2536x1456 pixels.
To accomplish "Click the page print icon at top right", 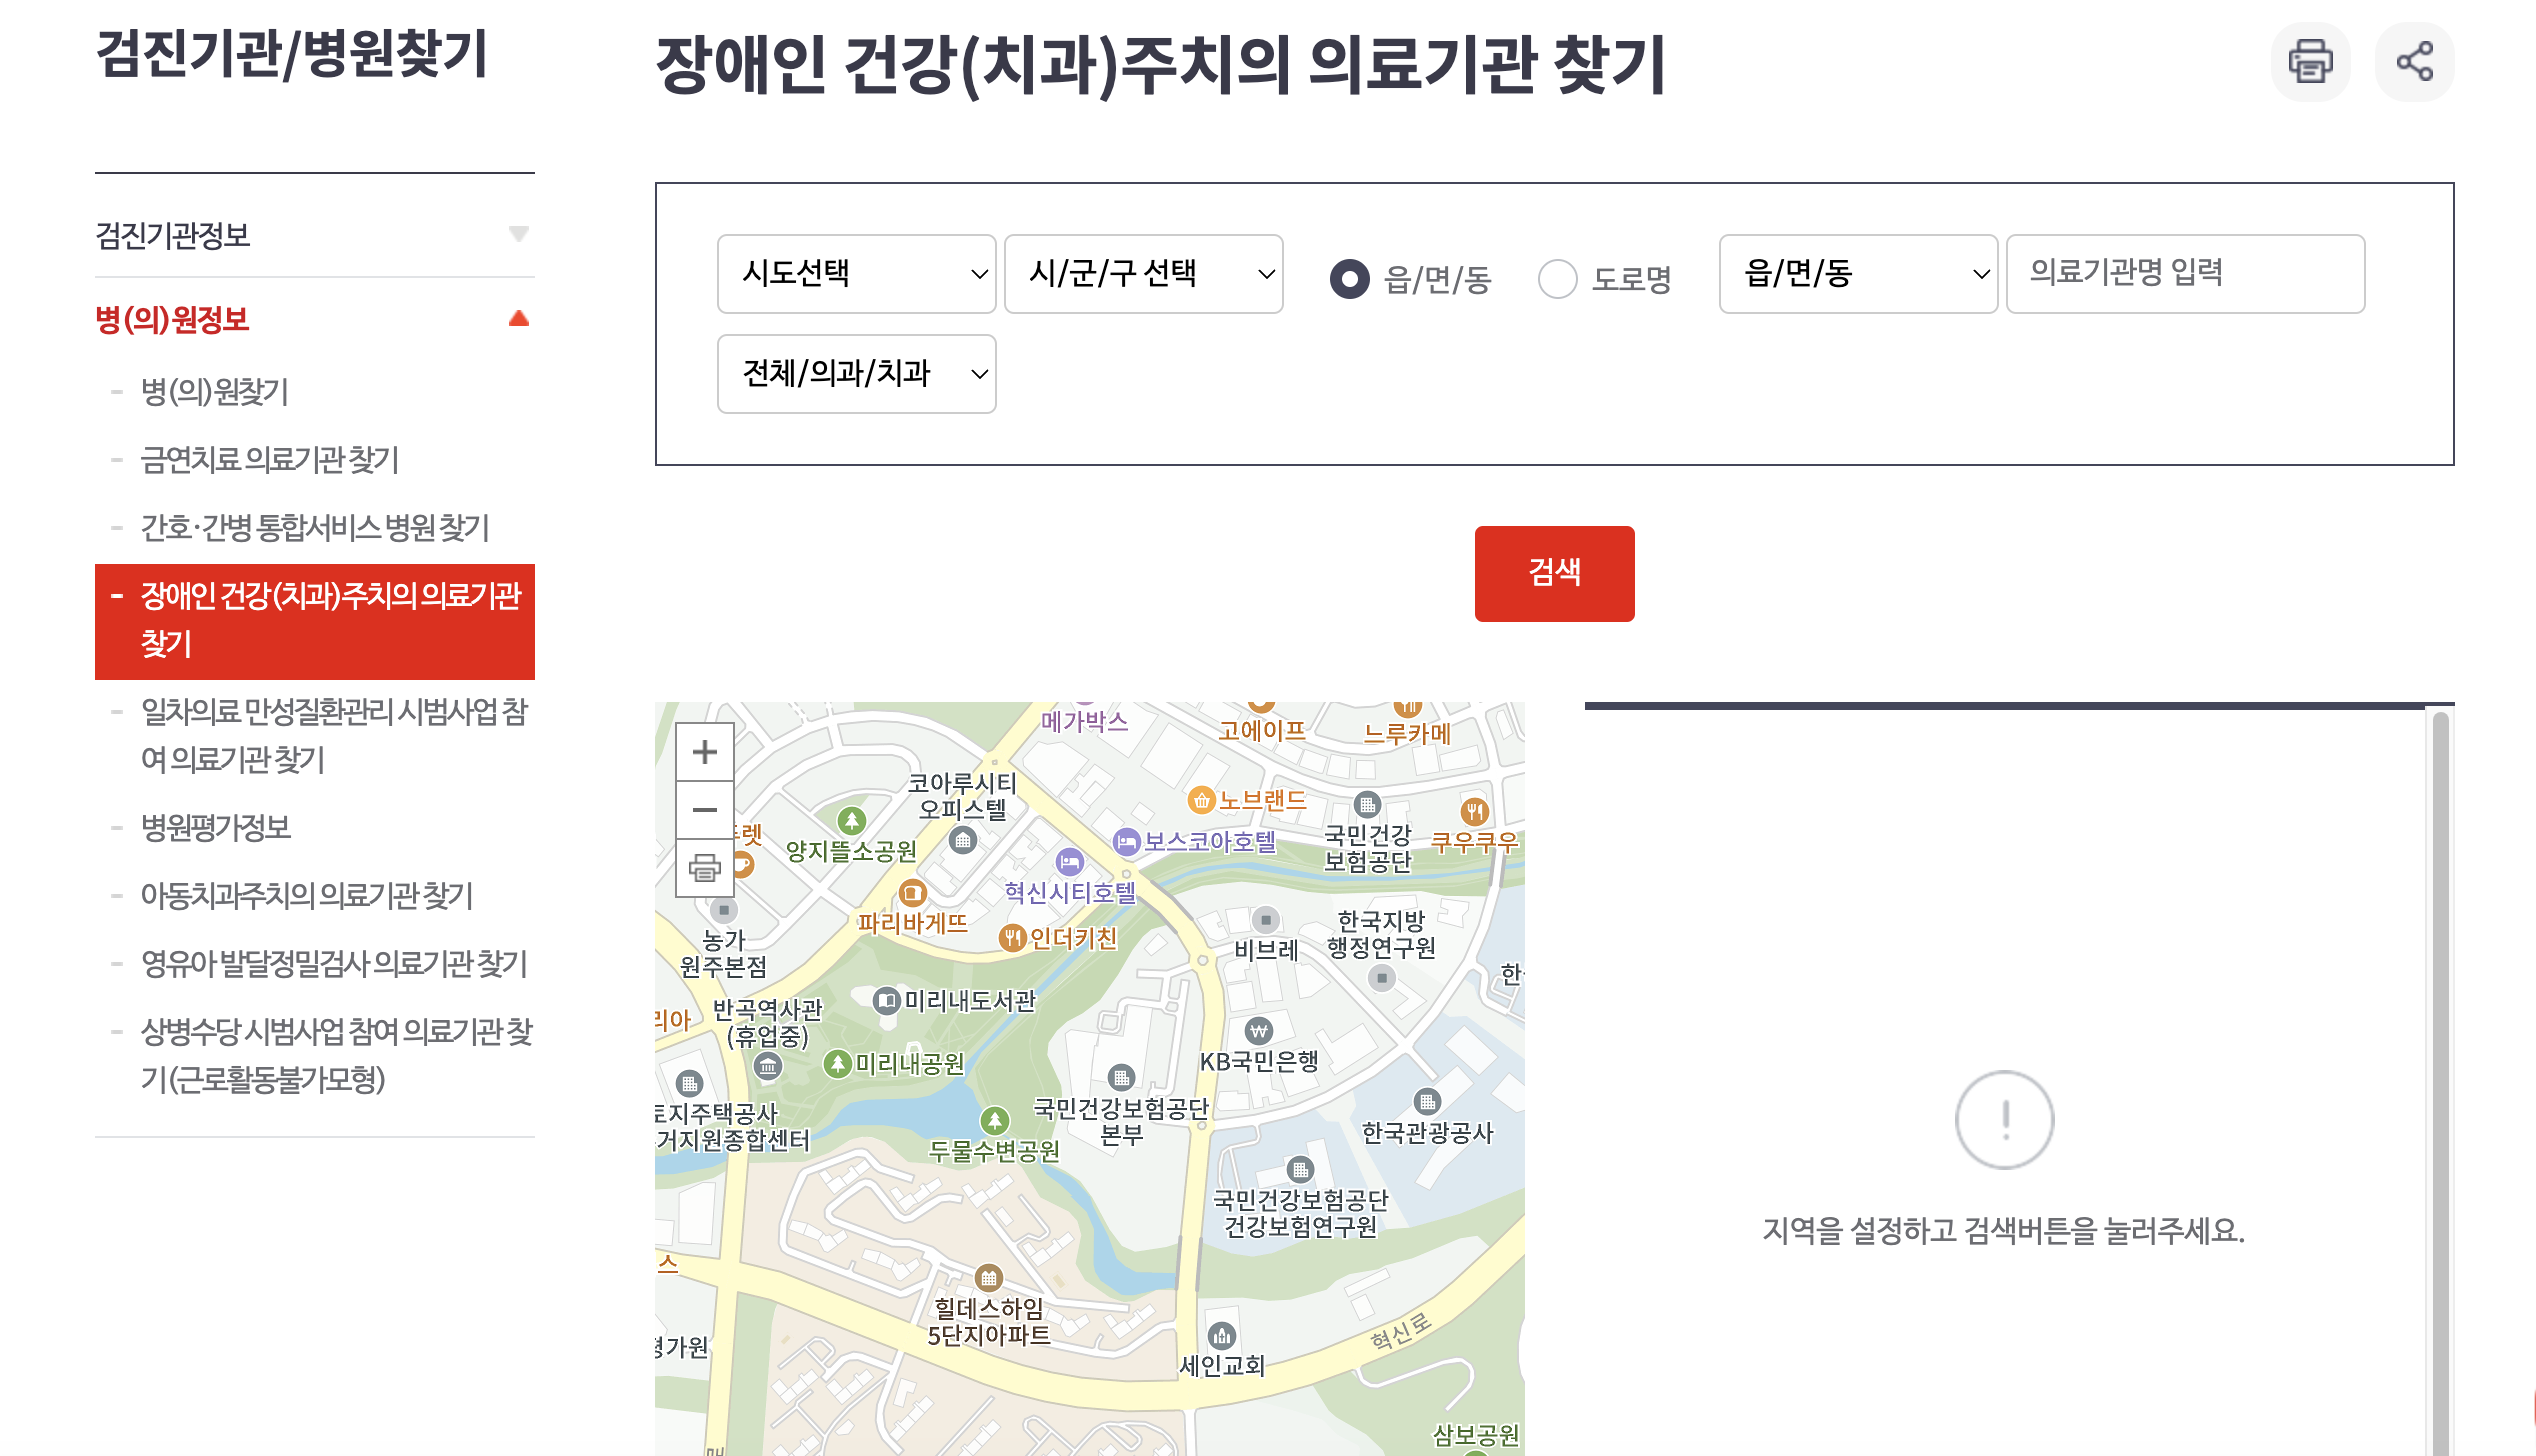I will click(x=2310, y=62).
